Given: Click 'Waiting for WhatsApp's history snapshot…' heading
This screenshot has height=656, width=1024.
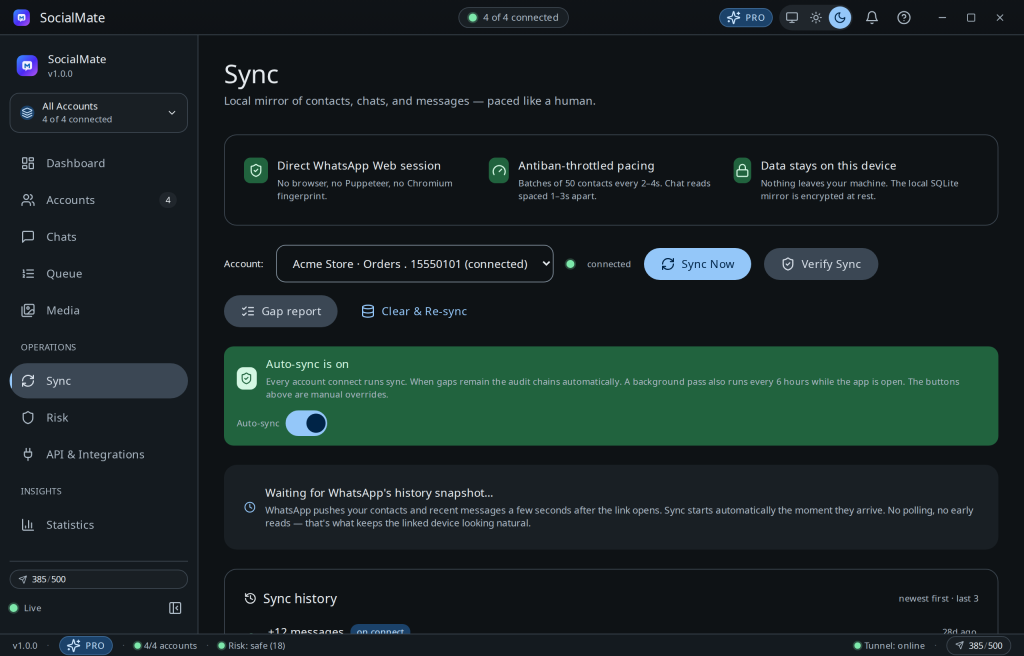Looking at the screenshot, I should click(x=379, y=493).
